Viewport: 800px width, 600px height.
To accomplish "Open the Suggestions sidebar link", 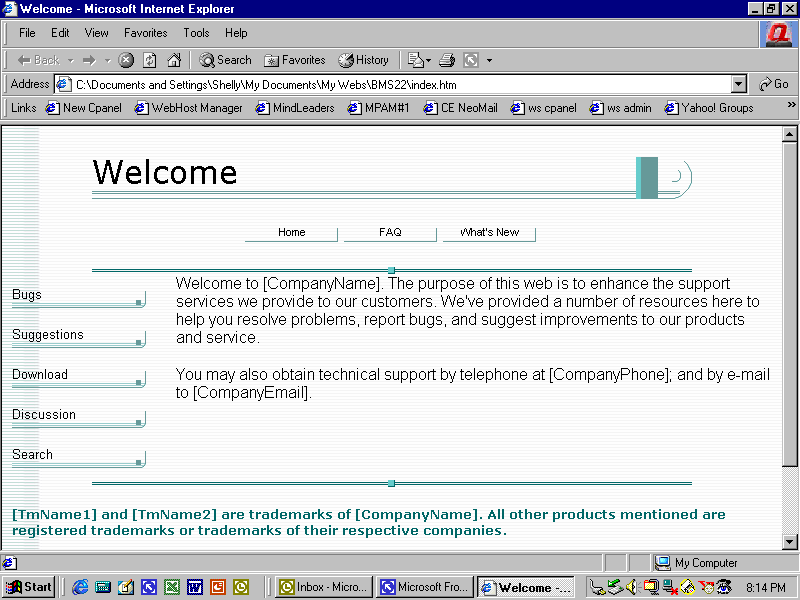I will (x=79, y=337).
